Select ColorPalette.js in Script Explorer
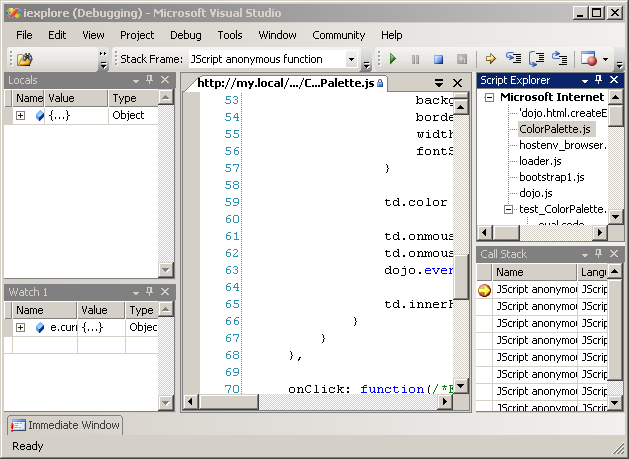The height and width of the screenshot is (459, 629). coord(555,129)
